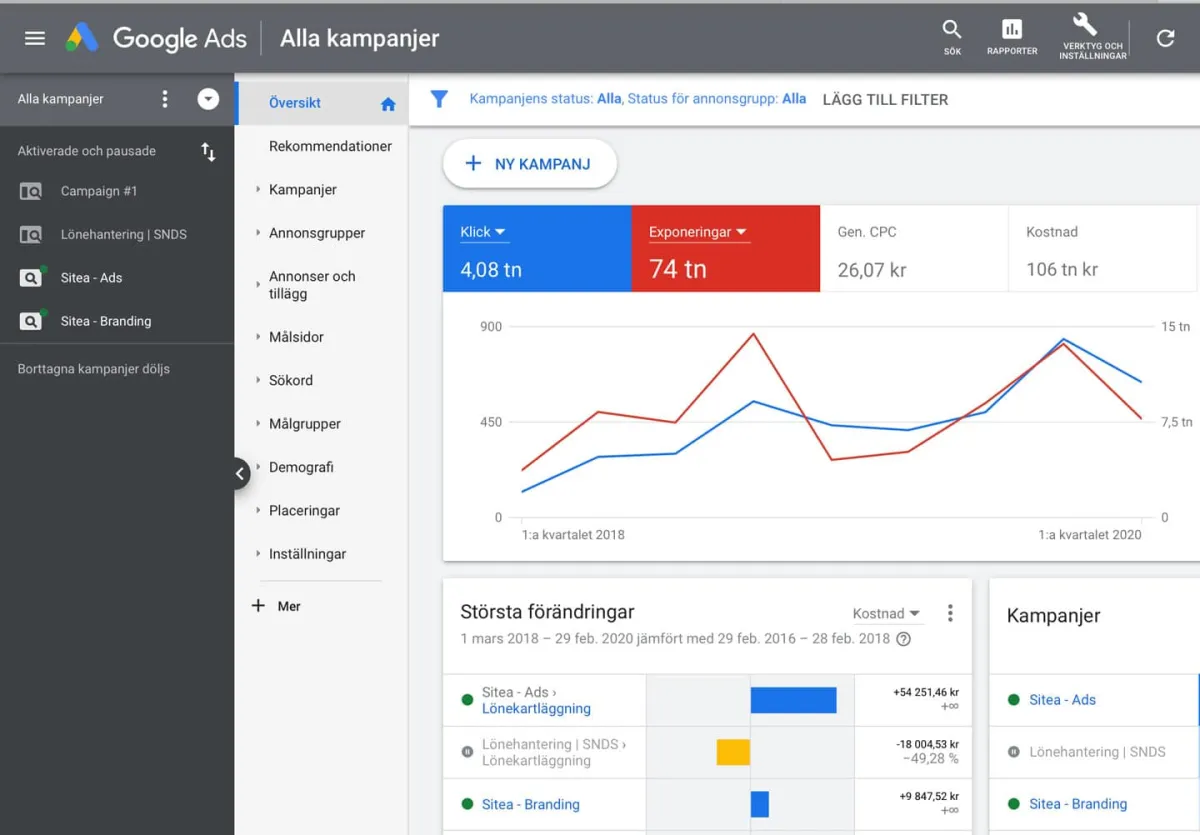1200x835 pixels.
Task: Click the +54 251,46 kr value
Action: pyautogui.click(x=926, y=692)
